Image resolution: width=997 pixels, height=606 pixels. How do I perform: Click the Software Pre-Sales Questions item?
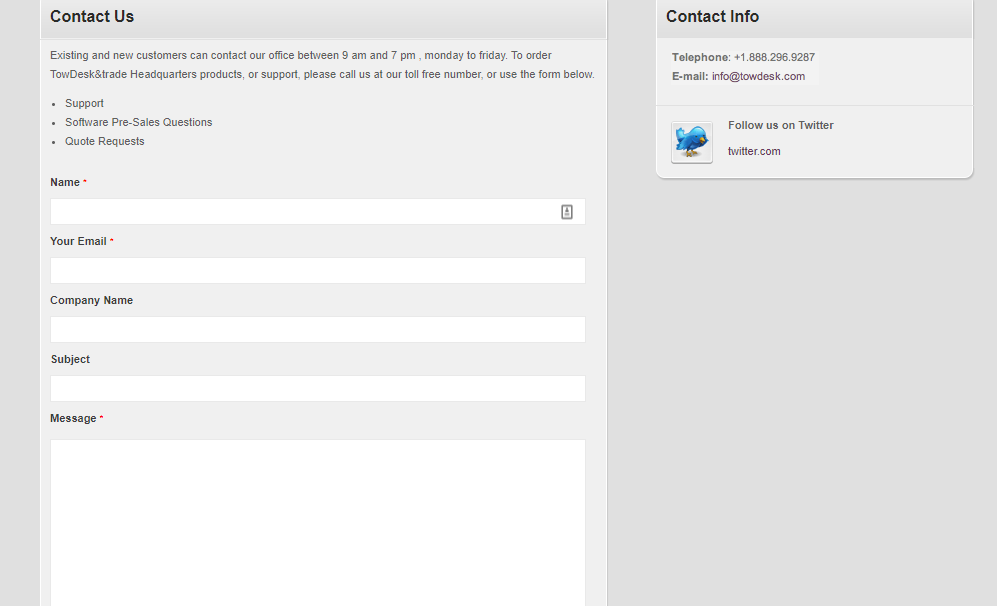[x=139, y=122]
